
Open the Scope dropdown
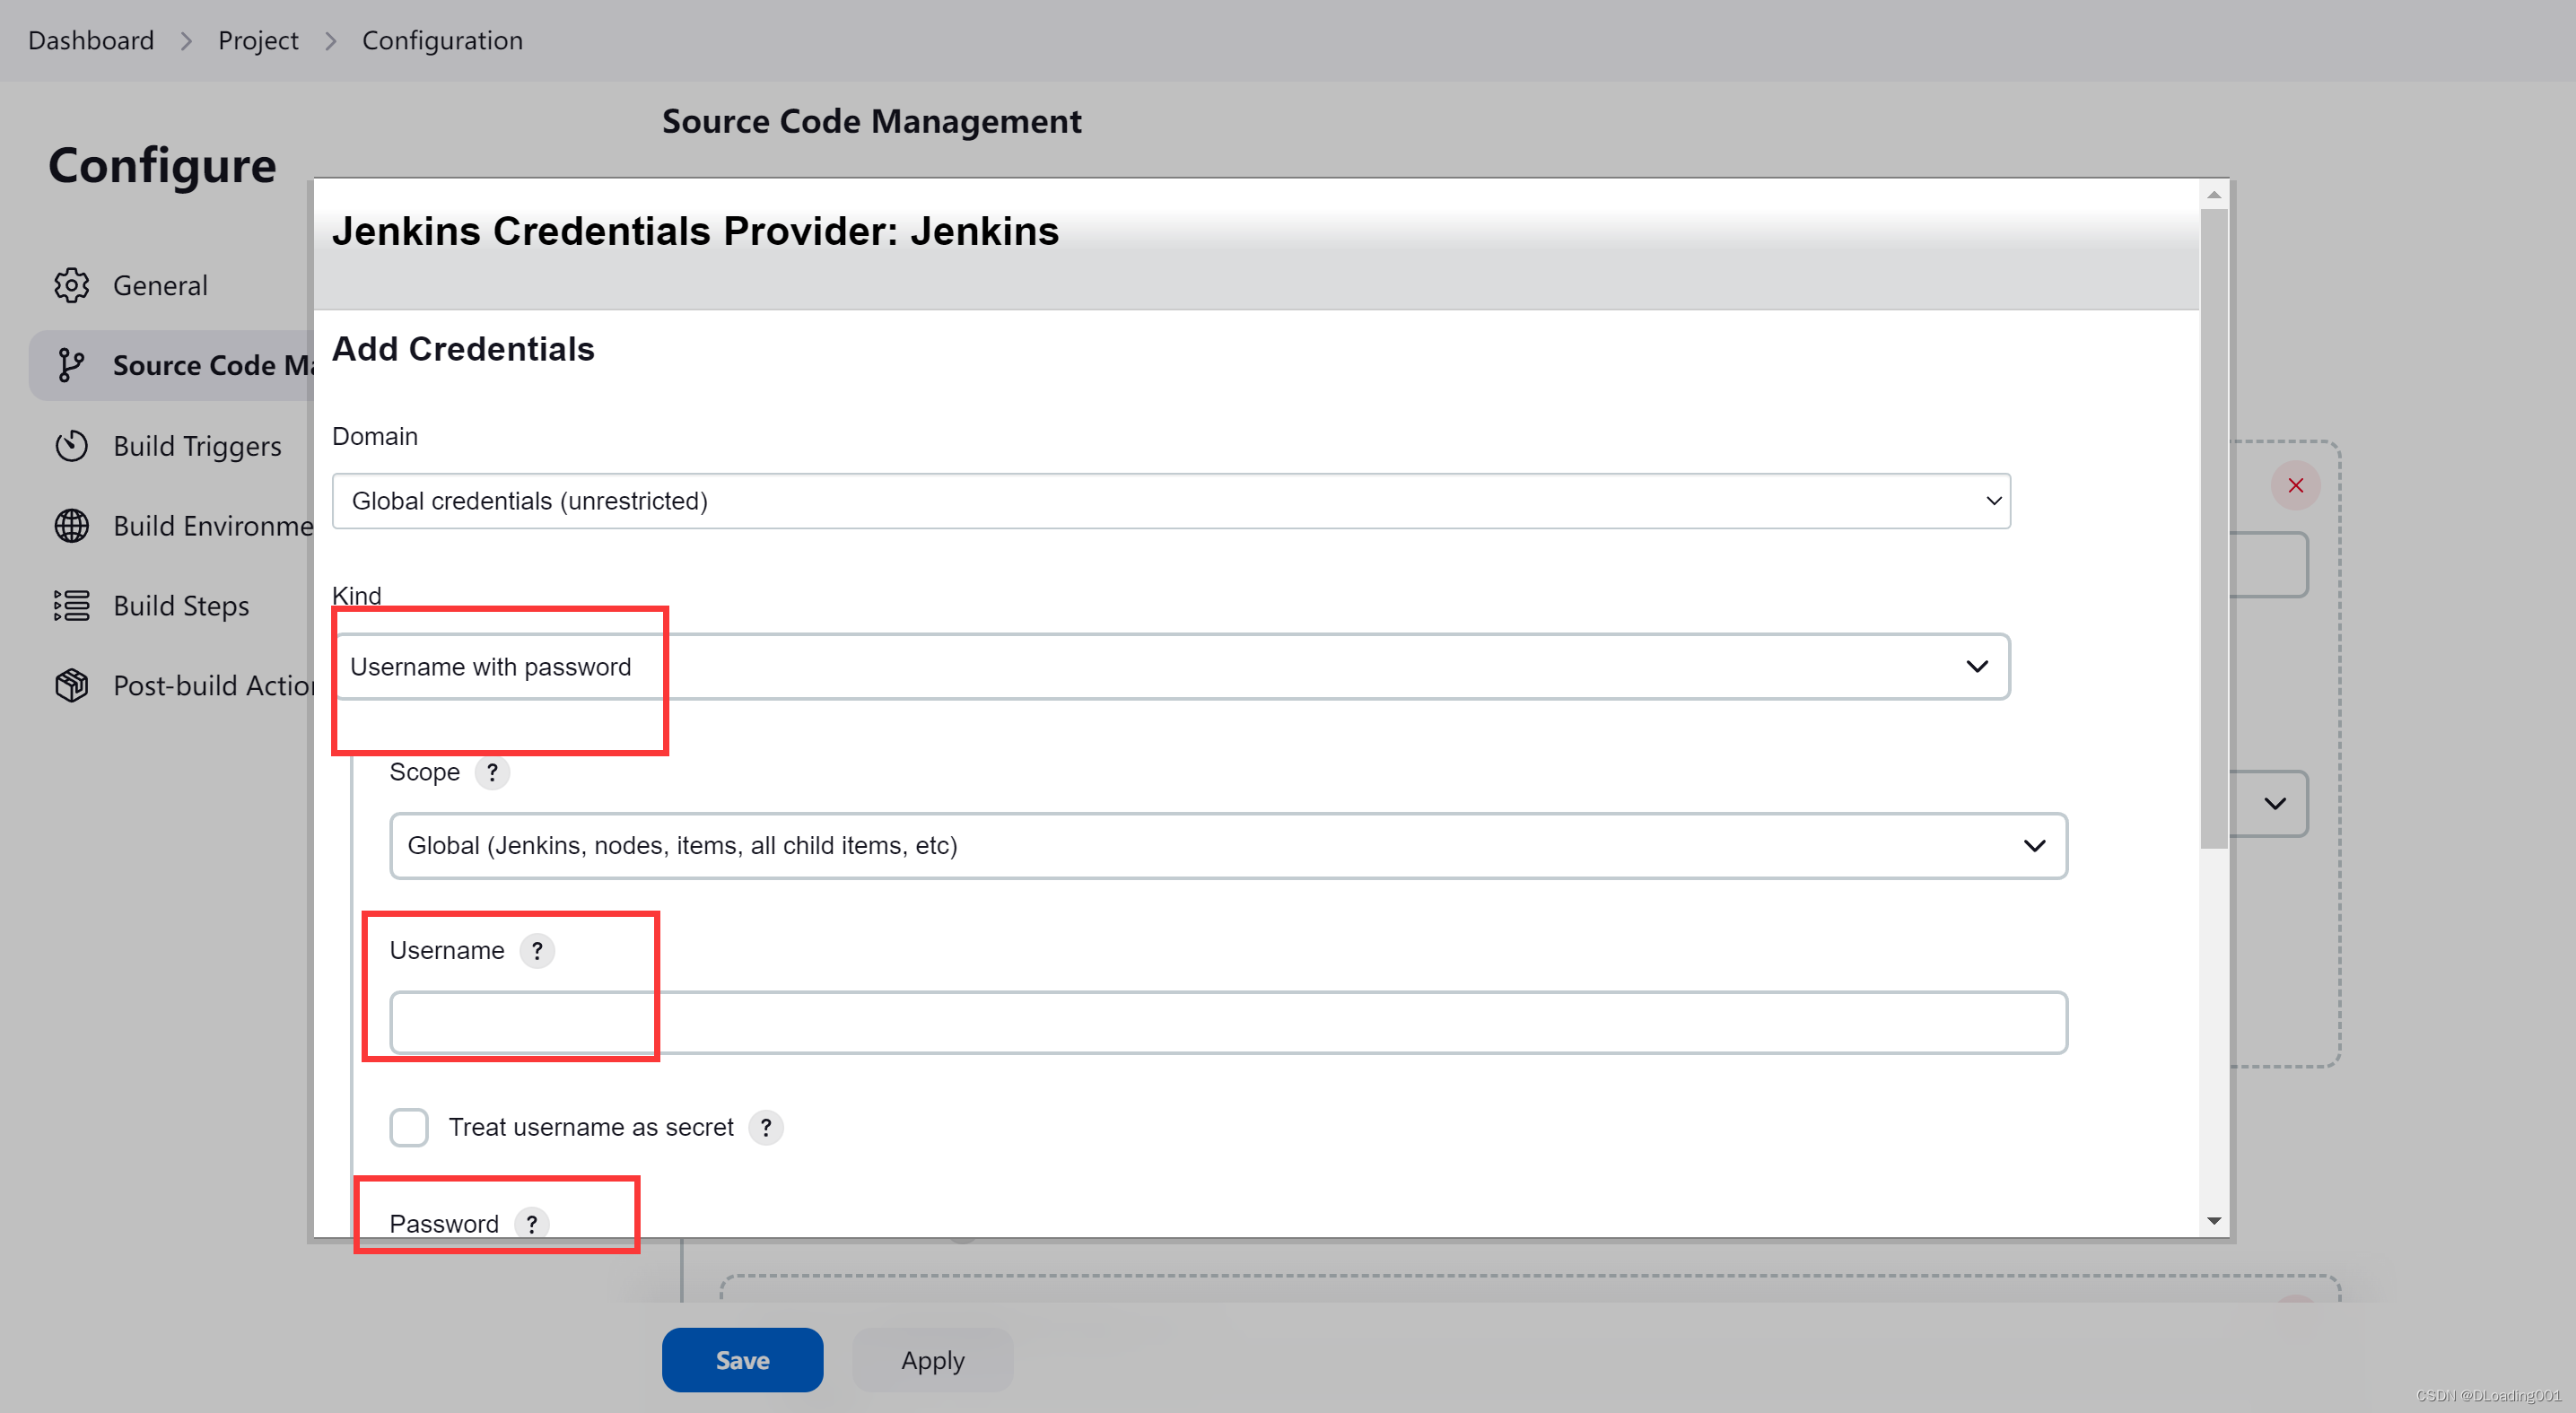click(x=1228, y=846)
